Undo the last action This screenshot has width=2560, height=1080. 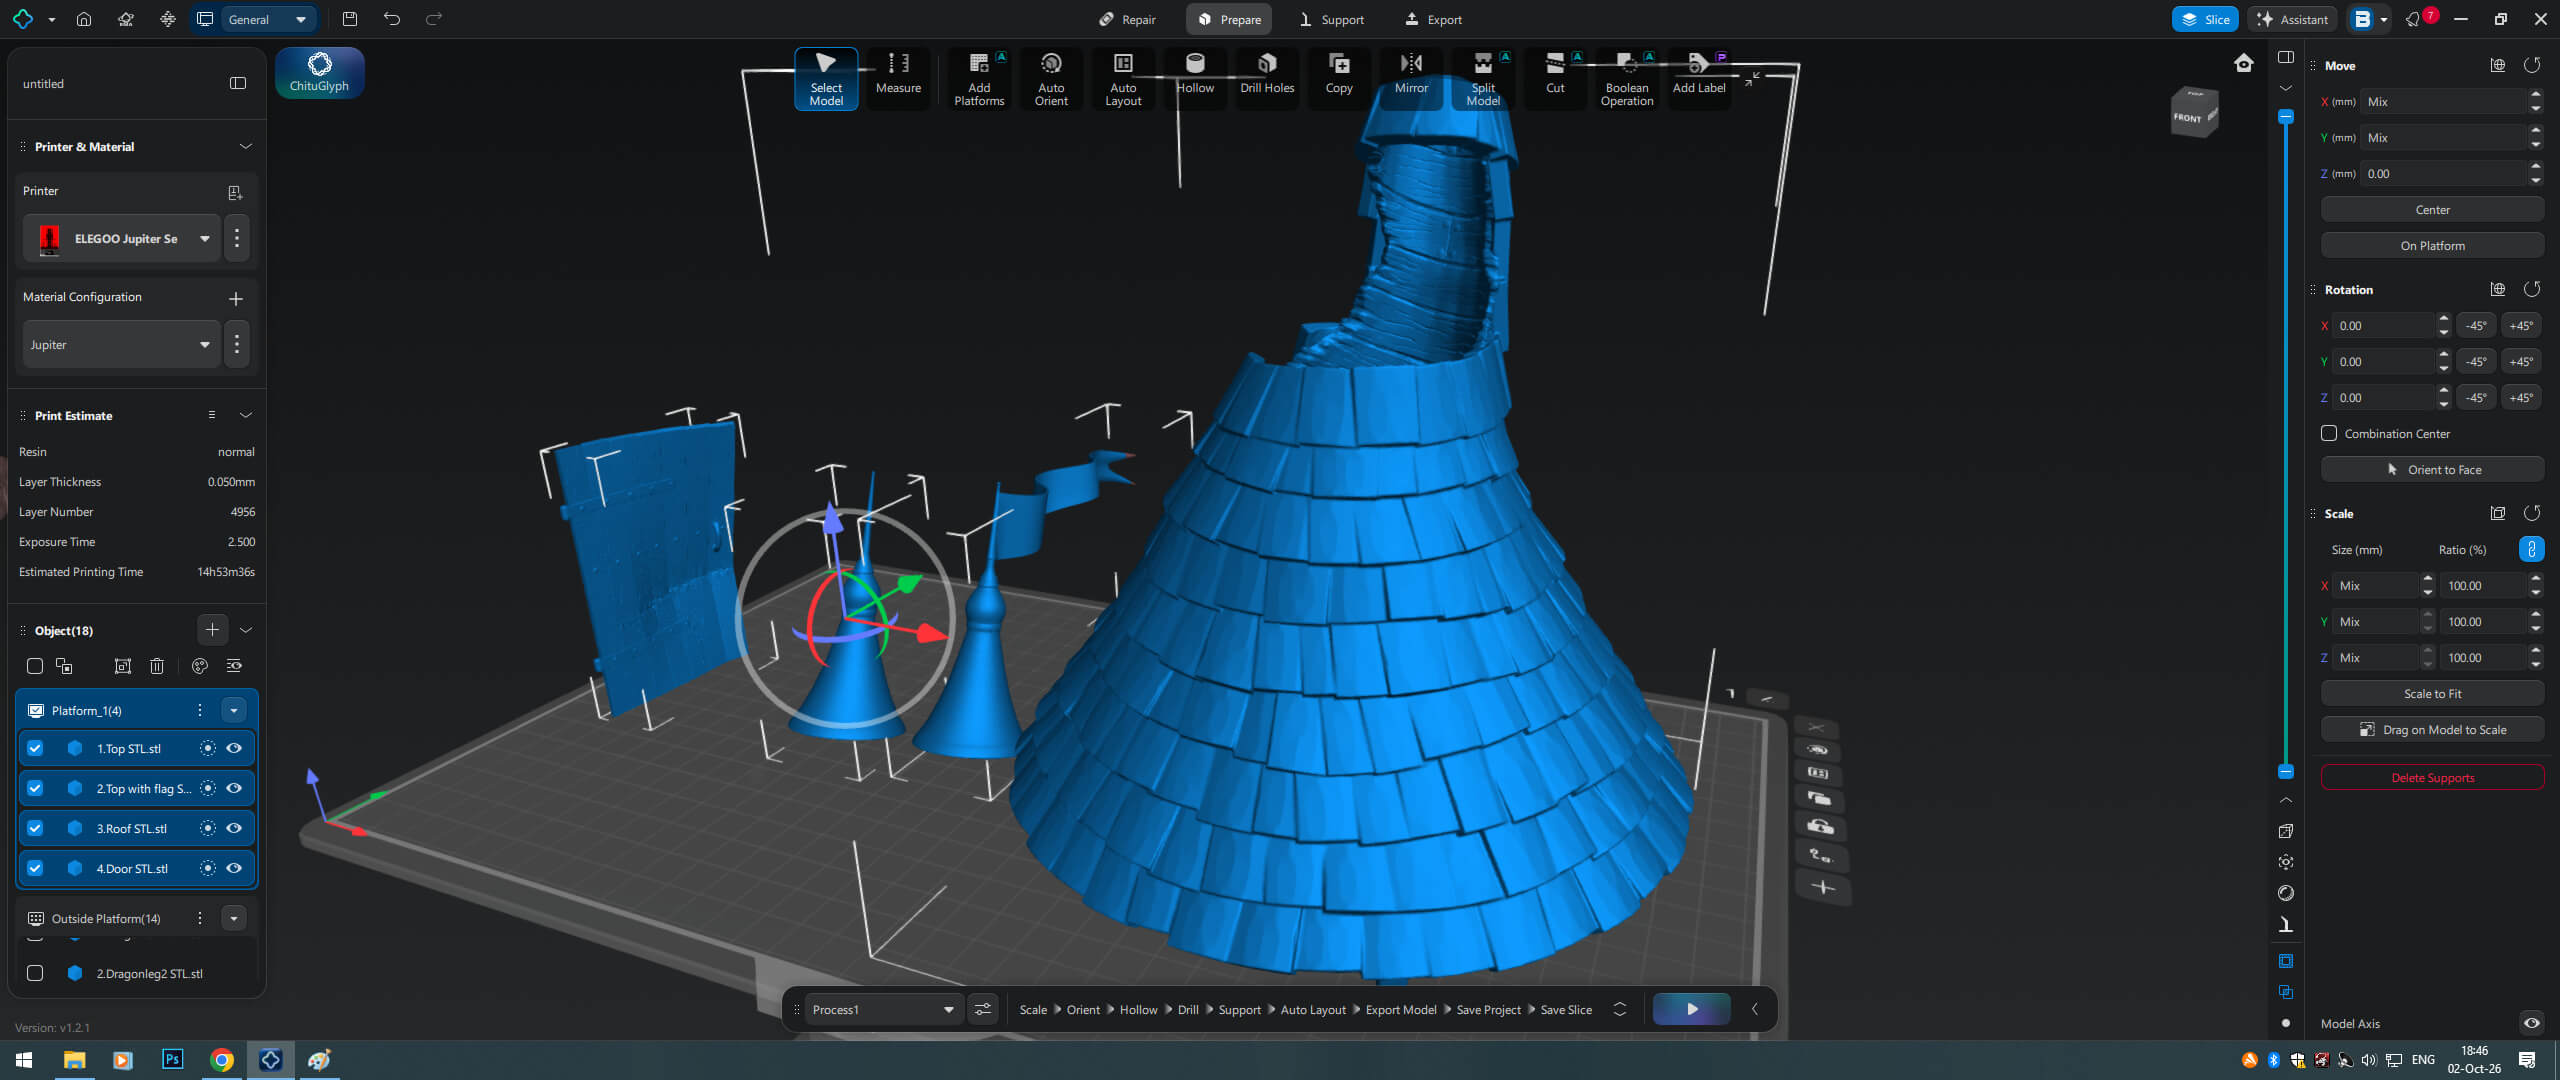pos(392,19)
